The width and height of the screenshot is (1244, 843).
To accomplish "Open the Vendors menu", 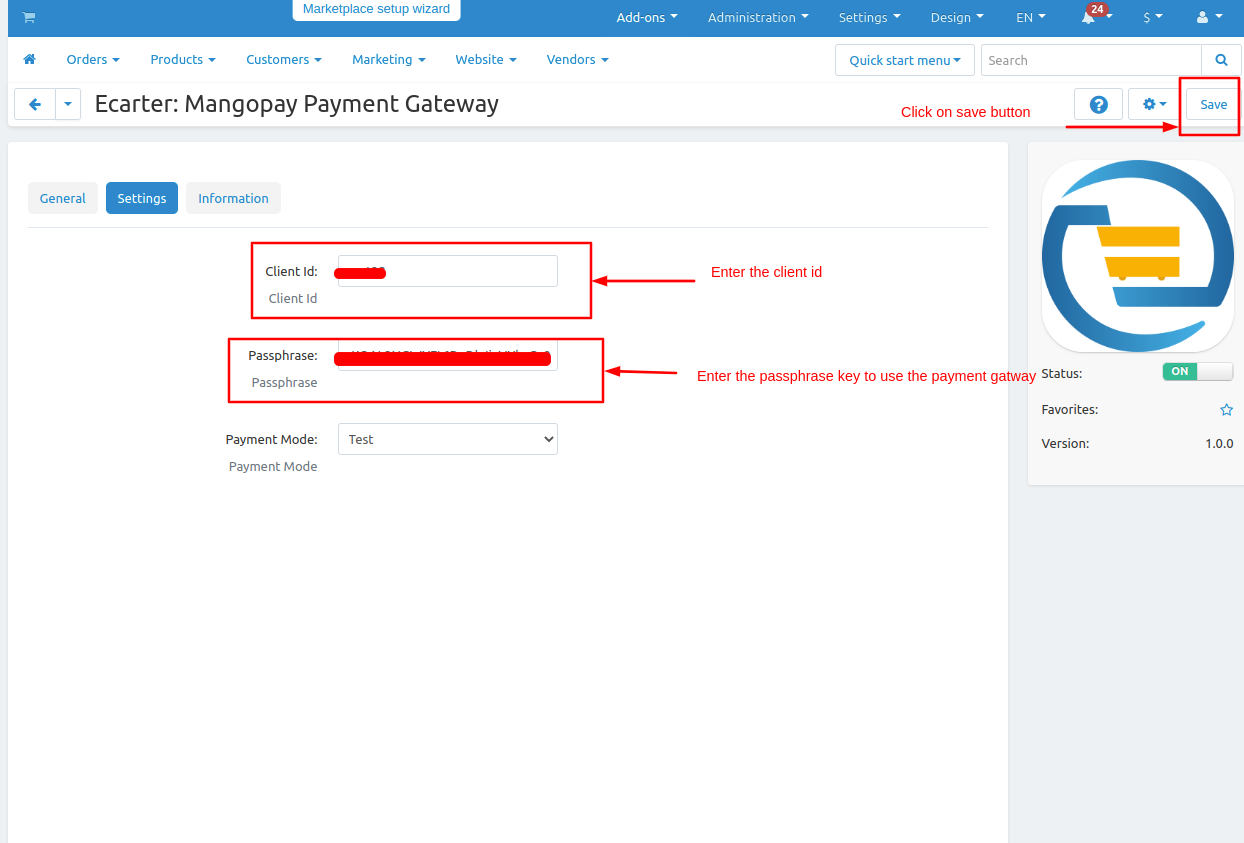I will point(578,59).
